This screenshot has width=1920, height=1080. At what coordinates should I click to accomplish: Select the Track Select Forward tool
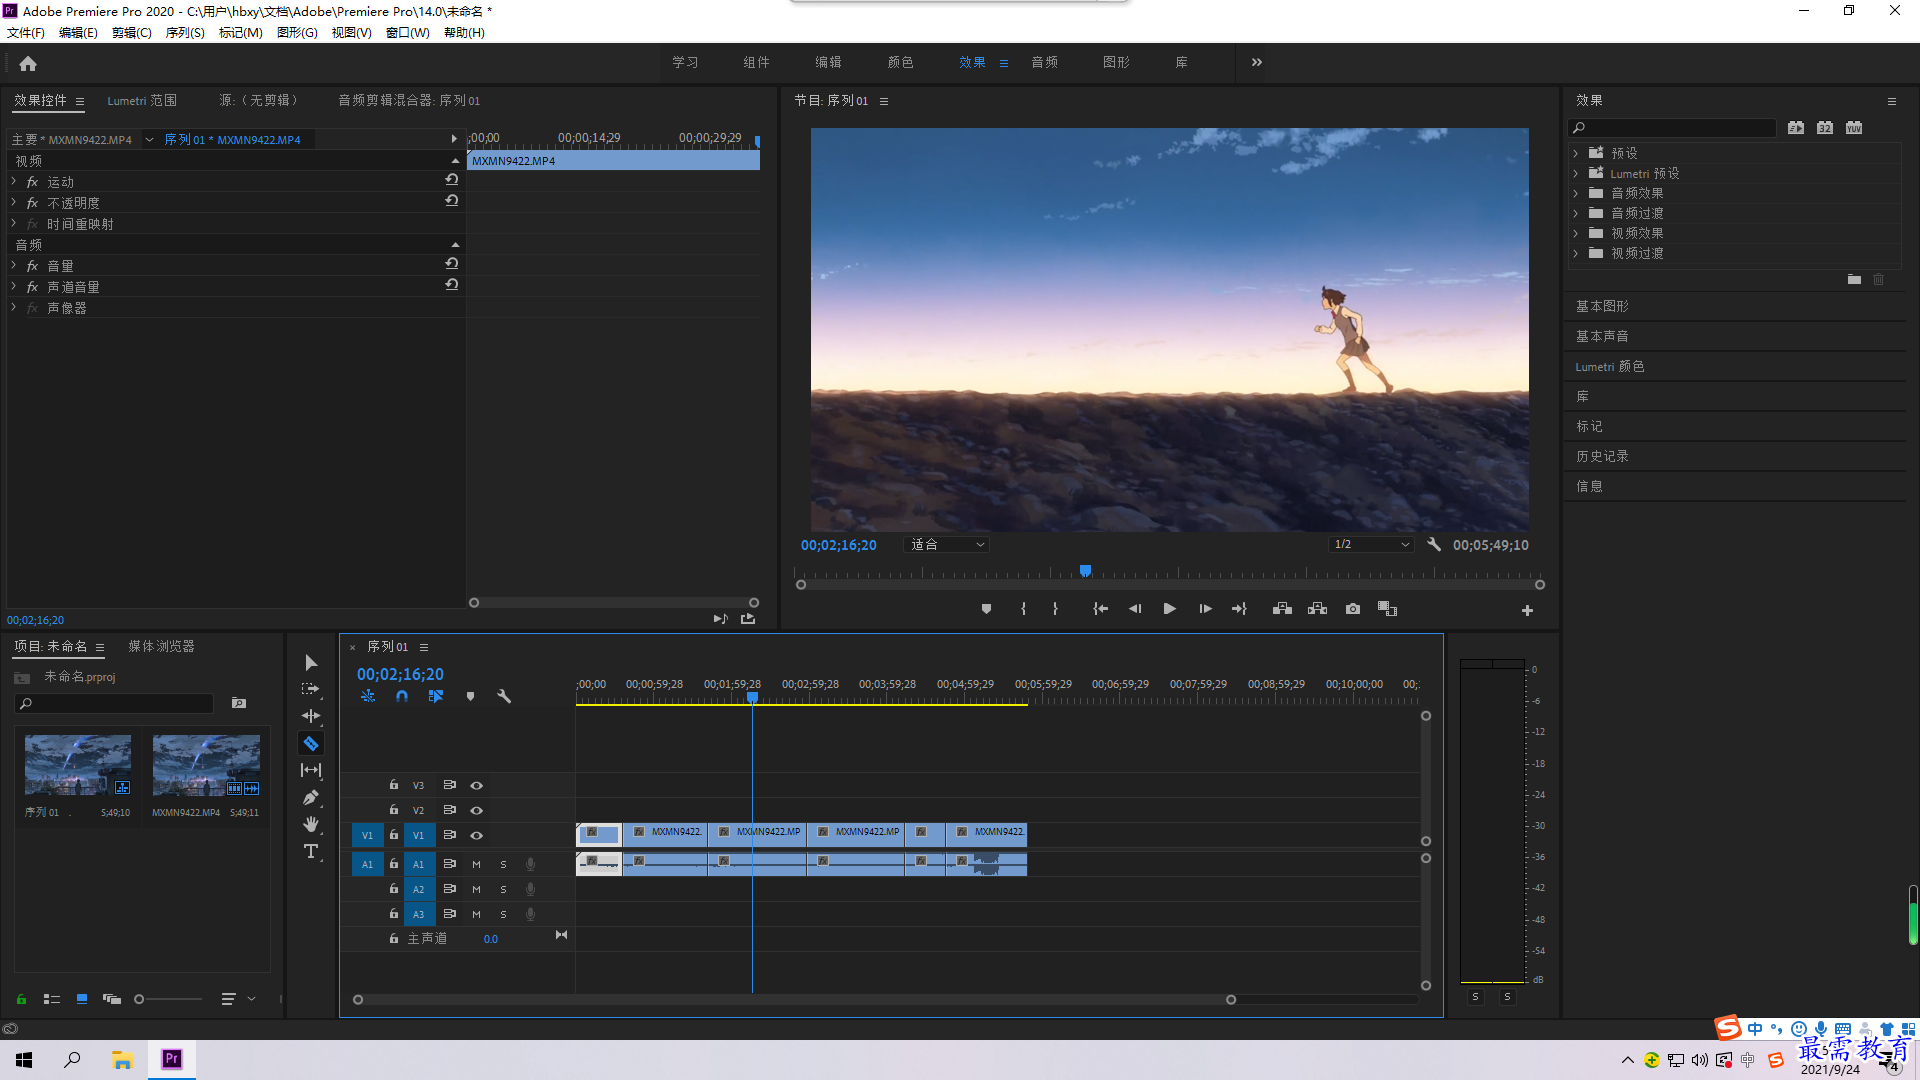click(x=311, y=689)
